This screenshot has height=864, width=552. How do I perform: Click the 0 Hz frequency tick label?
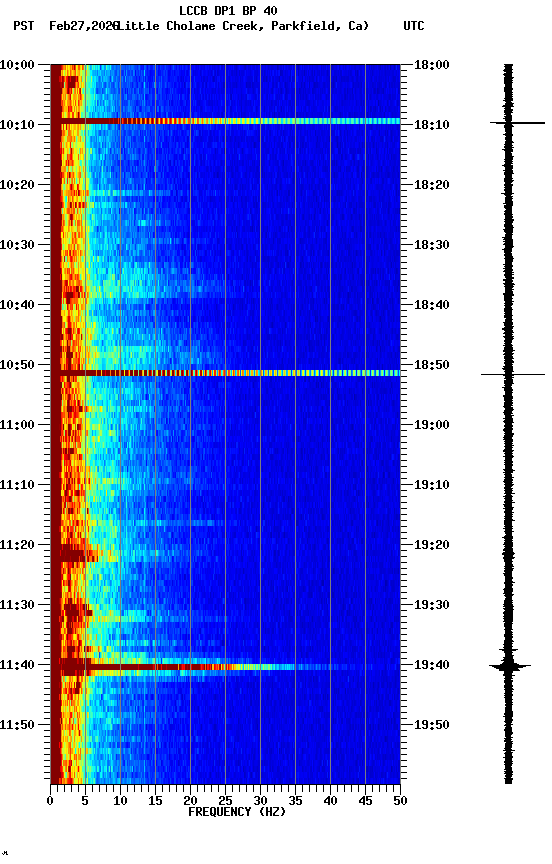[50, 801]
